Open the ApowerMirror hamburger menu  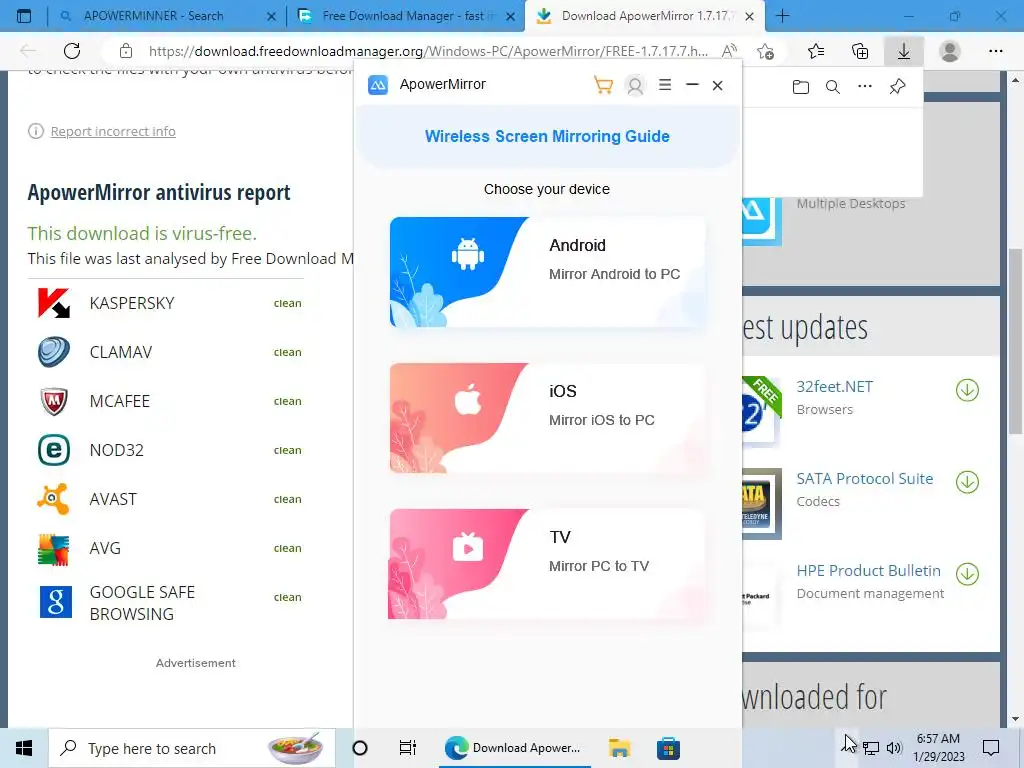[665, 84]
